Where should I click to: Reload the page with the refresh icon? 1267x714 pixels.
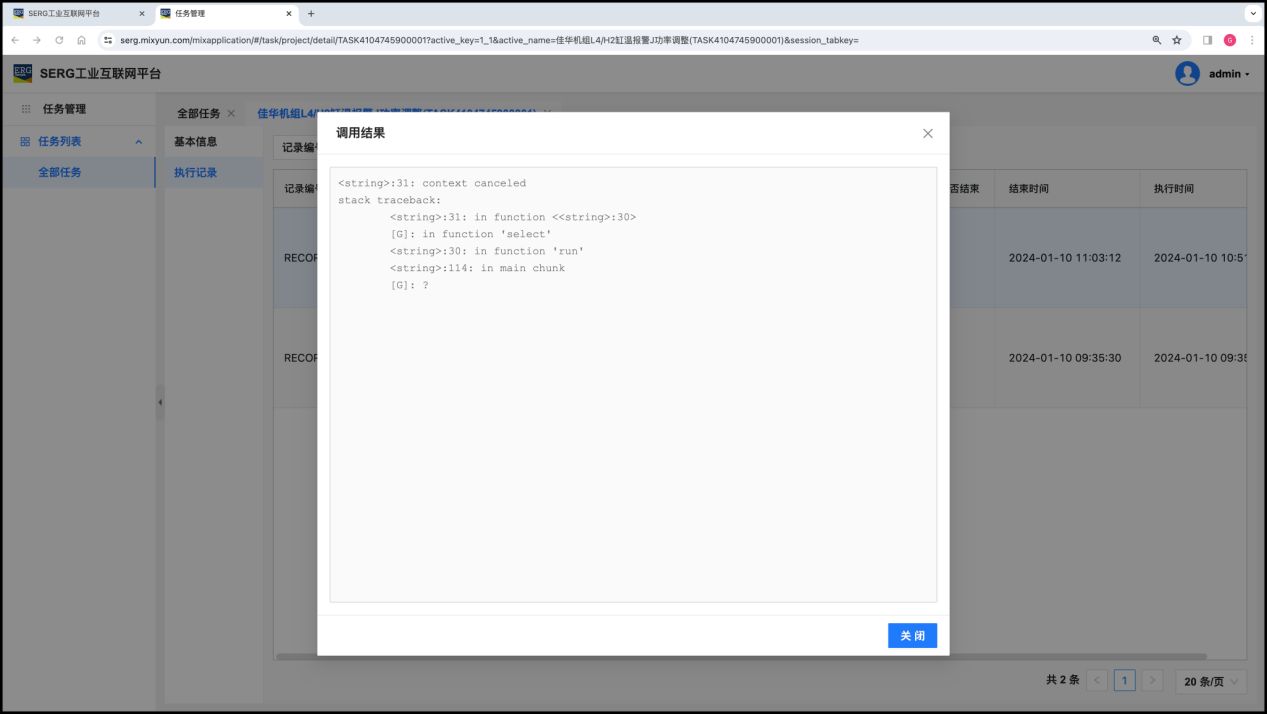point(59,40)
